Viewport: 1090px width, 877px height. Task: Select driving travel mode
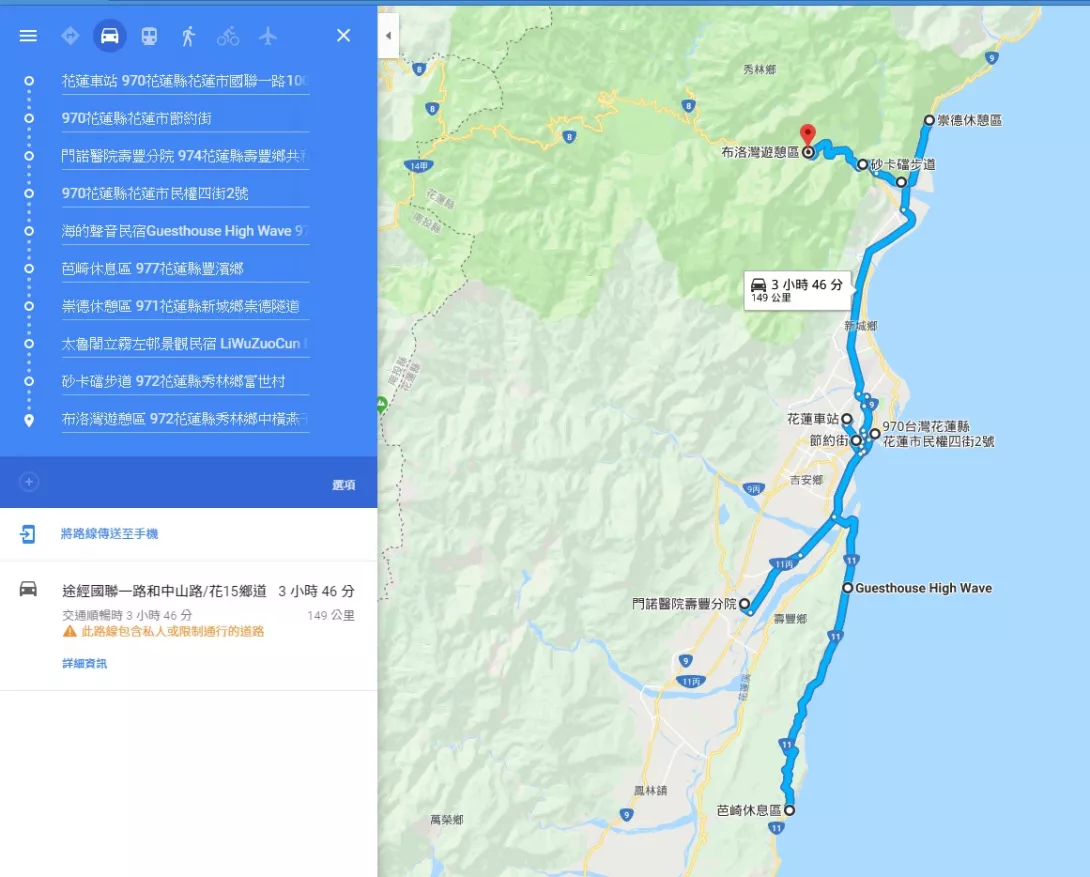point(110,35)
